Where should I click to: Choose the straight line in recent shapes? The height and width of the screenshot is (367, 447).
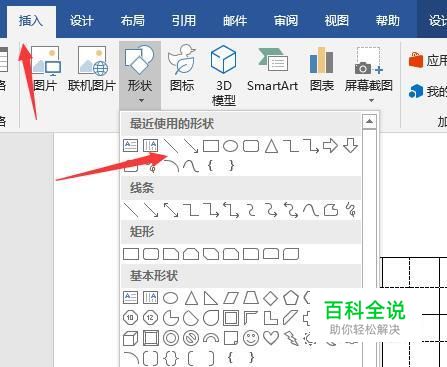coord(171,146)
